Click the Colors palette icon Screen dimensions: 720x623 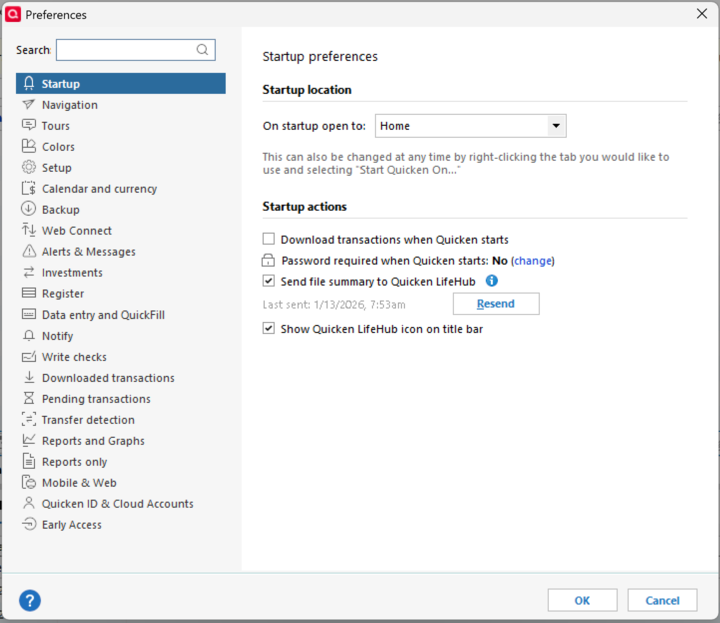point(29,147)
